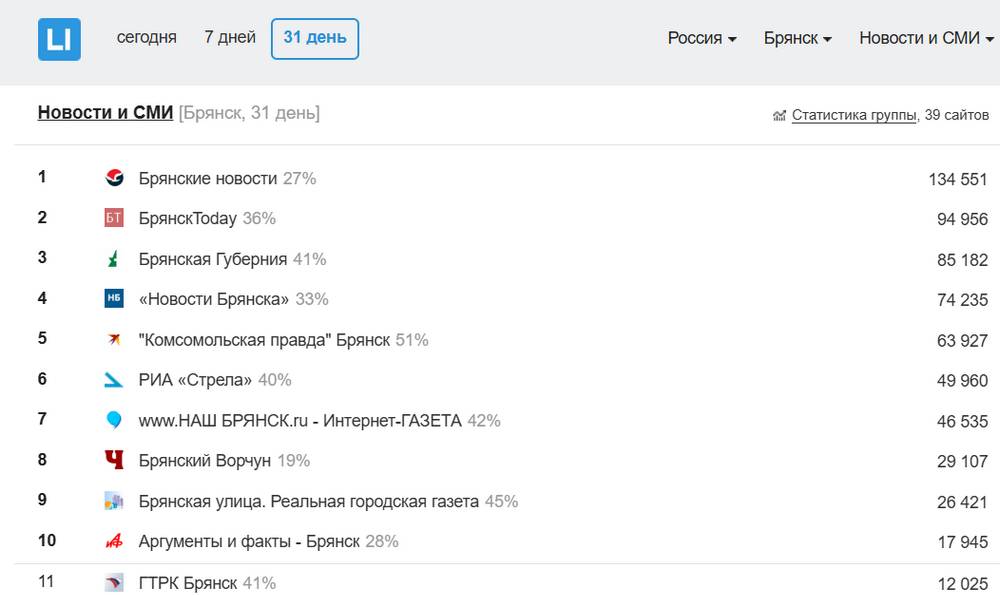Viewport: 1000px width, 595px height.
Task: Switch to the сегодня period tab
Action: click(146, 38)
